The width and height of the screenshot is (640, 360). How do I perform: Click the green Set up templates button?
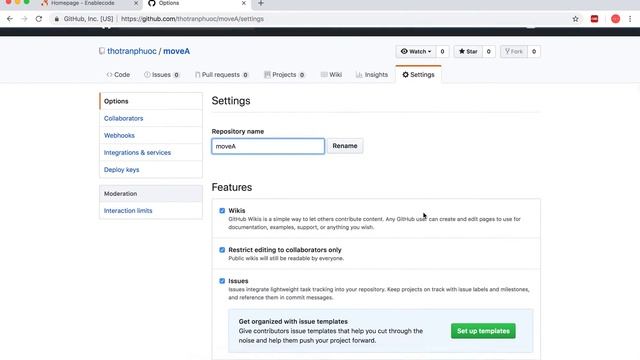coord(483,331)
